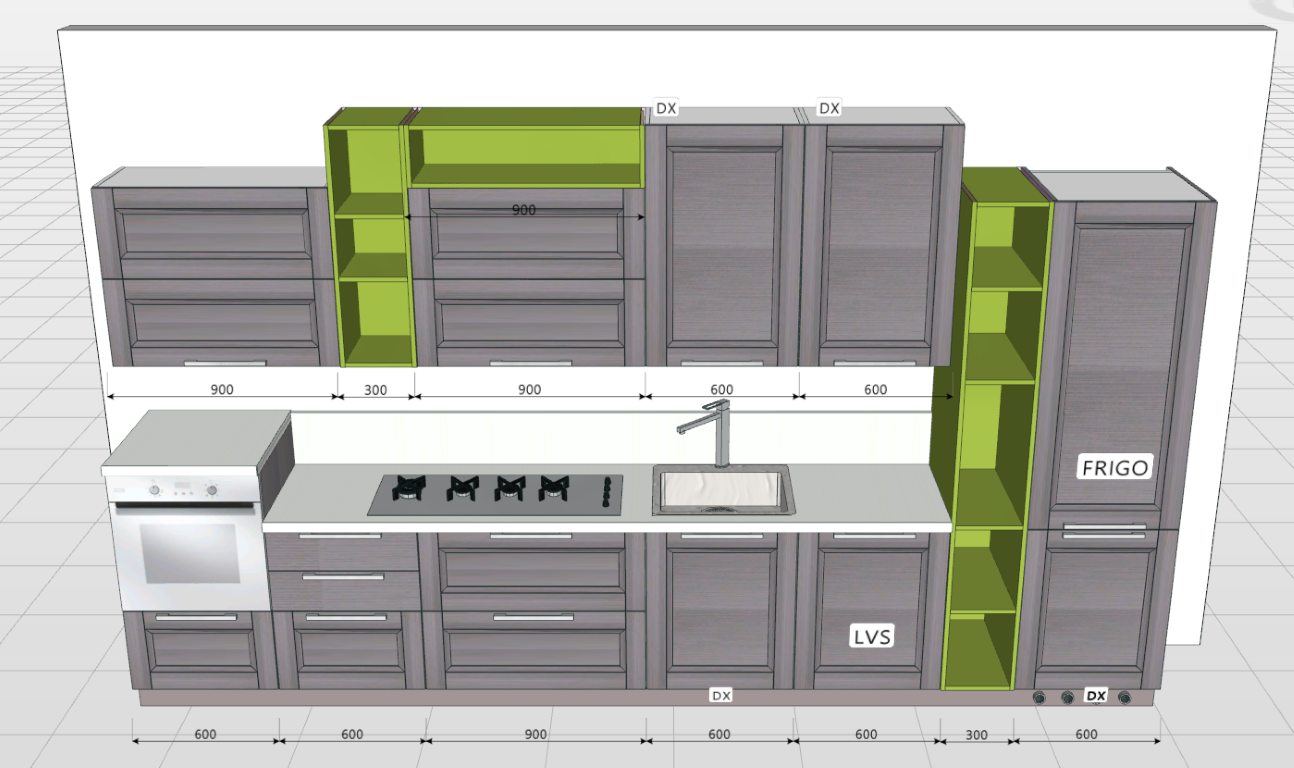1294x768 pixels.
Task: Select the sink basin
Action: [722, 490]
